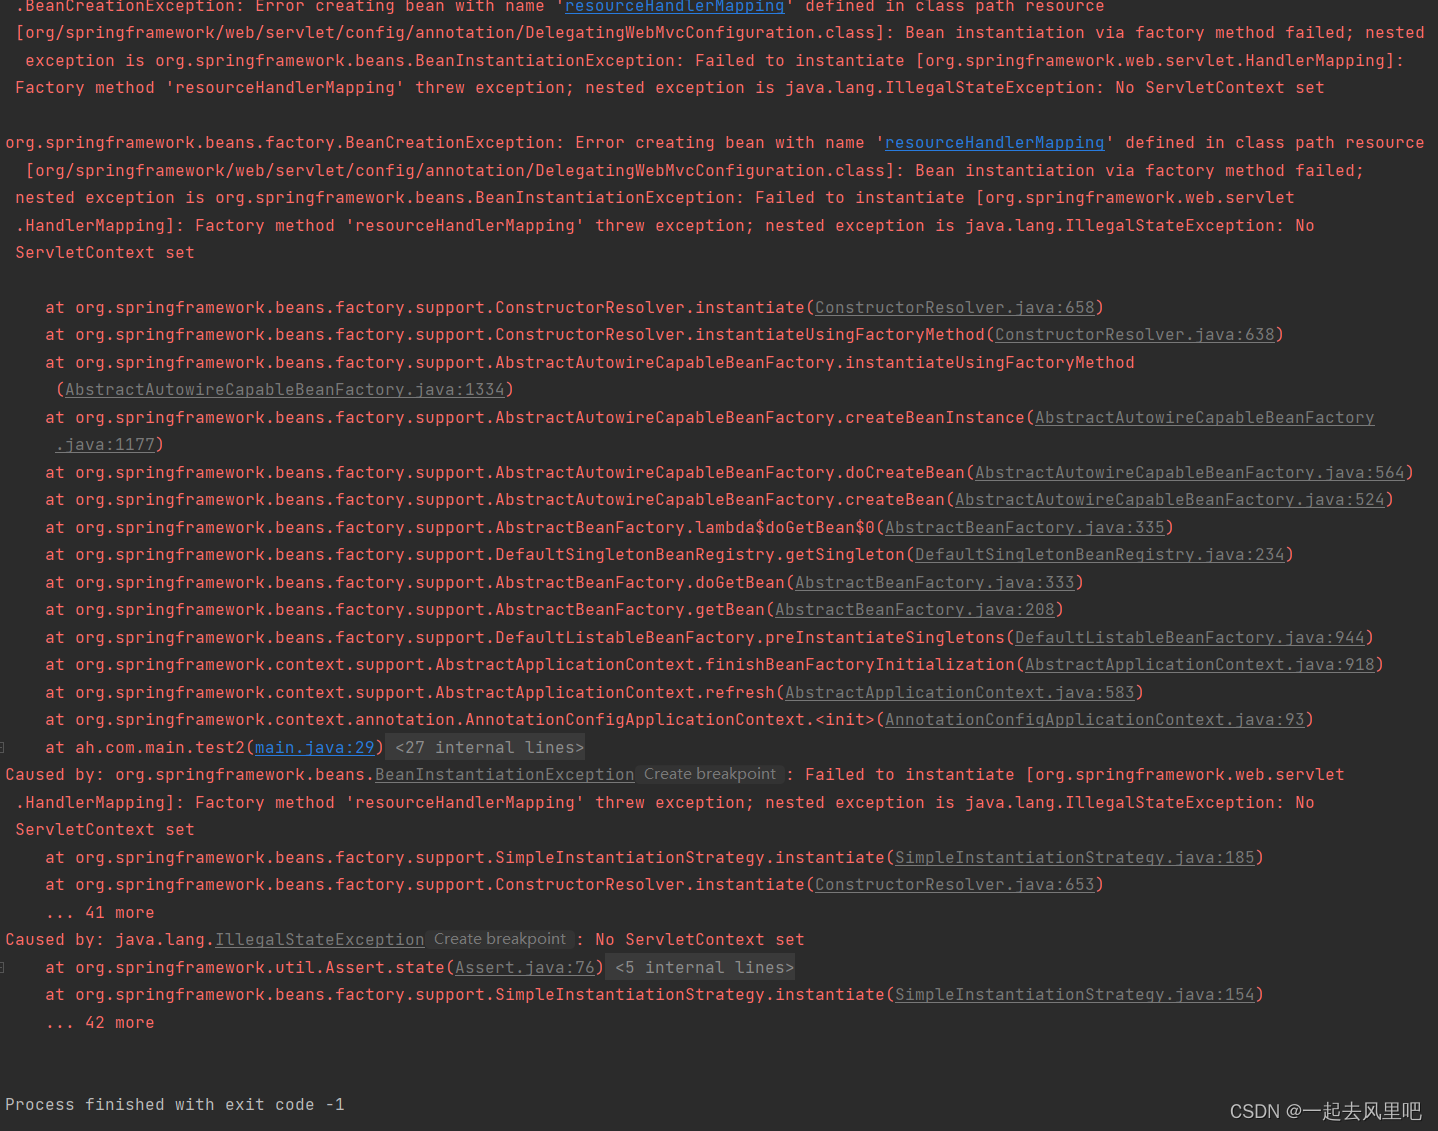Open AbstractApplicationContext.java:918 link
This screenshot has width=1438, height=1131.
[1198, 664]
